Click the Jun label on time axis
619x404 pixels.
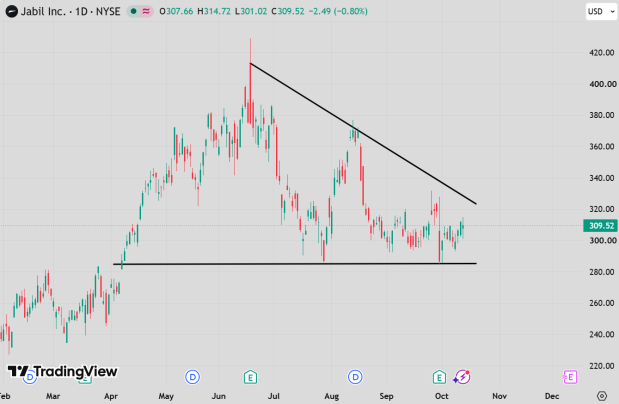pos(218,396)
